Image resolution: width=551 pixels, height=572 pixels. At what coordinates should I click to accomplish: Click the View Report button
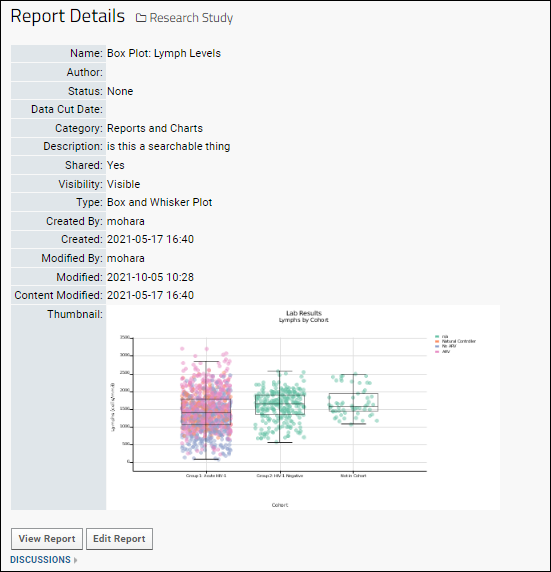[x=47, y=539]
